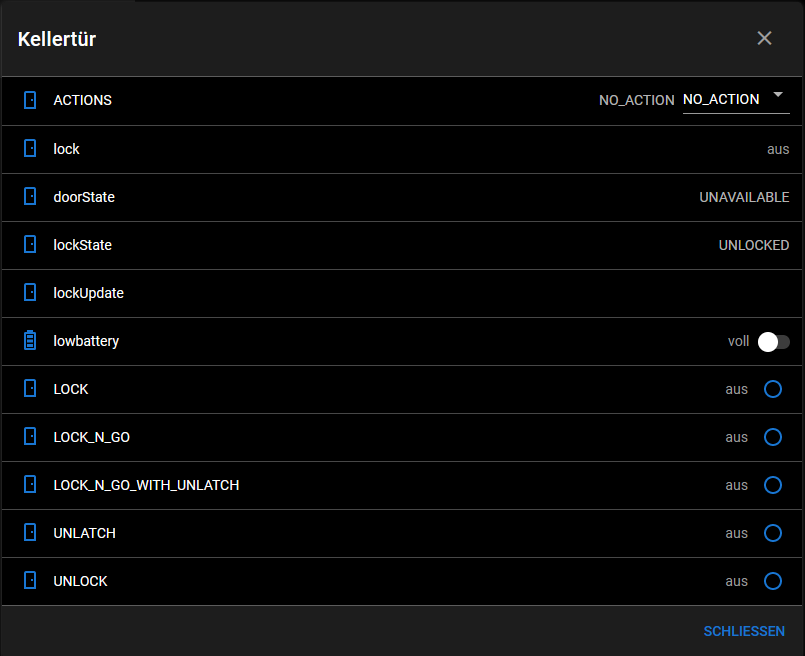Select the door icon next to doorState
Viewport: 805px width, 656px height.
[x=30, y=197]
